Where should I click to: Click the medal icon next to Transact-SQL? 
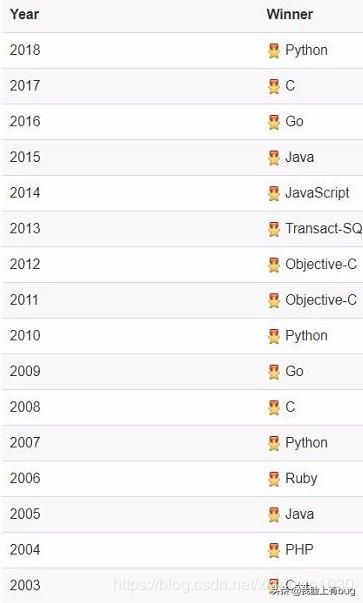coord(274,229)
